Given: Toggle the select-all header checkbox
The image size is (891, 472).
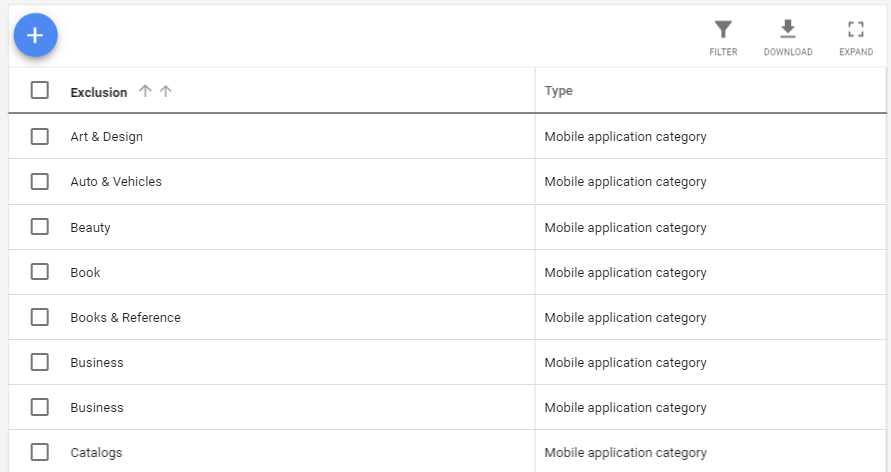Looking at the screenshot, I should [40, 91].
